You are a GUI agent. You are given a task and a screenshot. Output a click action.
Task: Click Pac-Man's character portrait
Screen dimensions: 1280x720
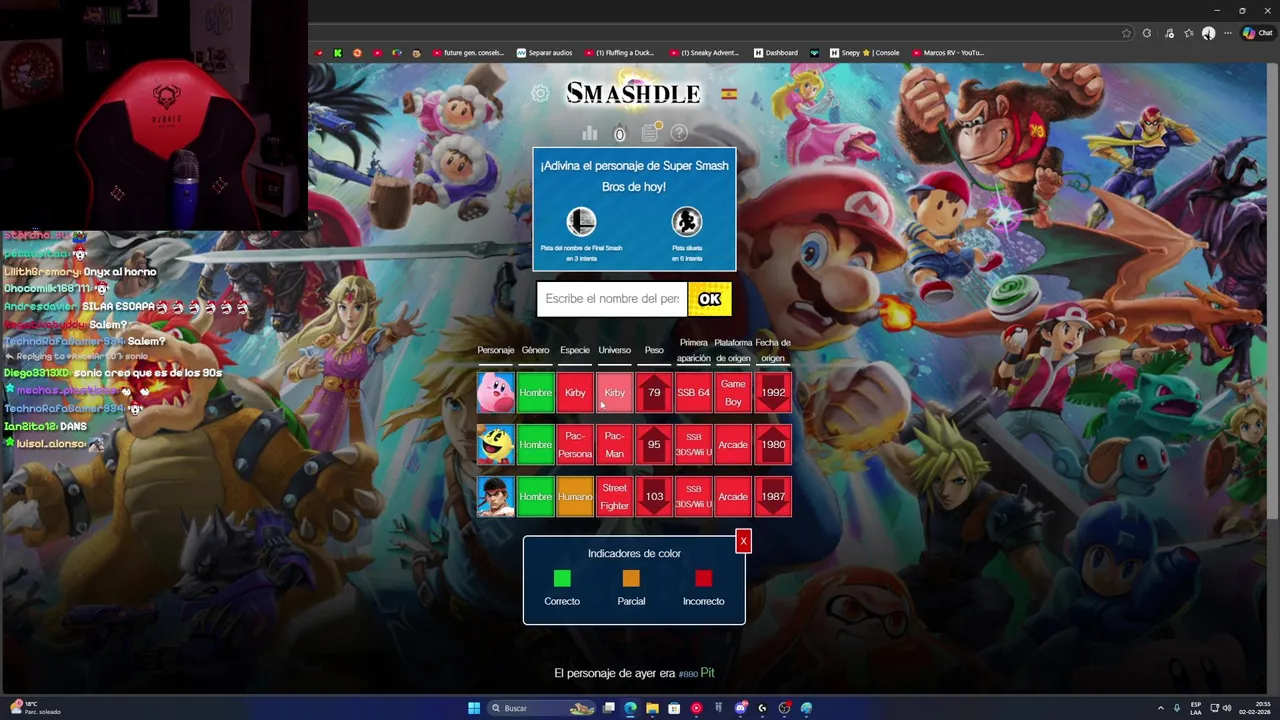(495, 445)
